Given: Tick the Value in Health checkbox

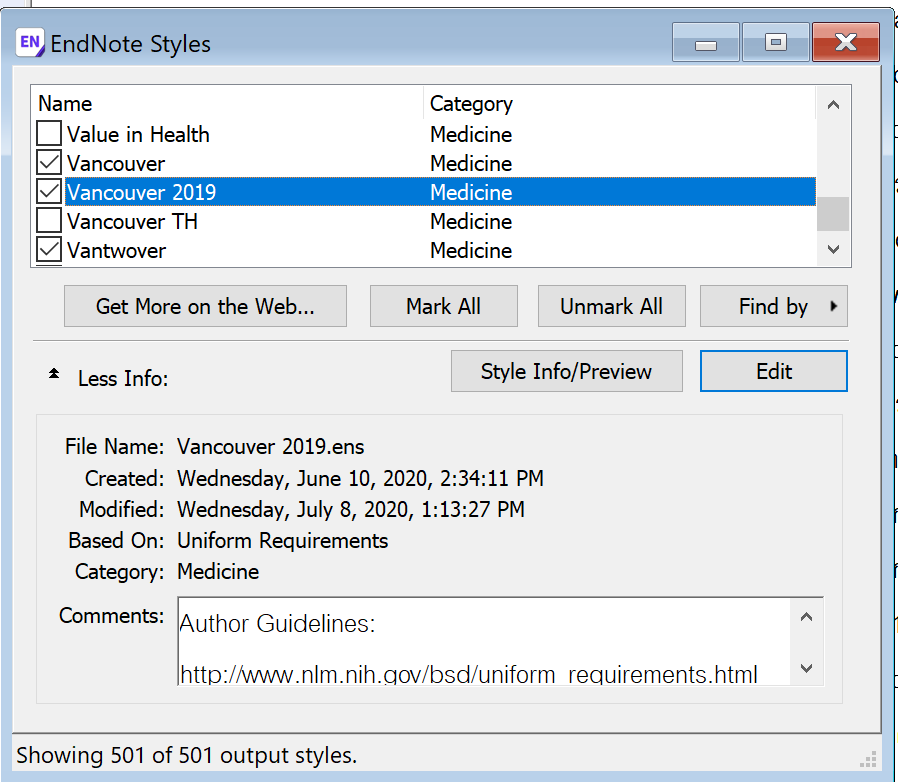Looking at the screenshot, I should point(49,133).
